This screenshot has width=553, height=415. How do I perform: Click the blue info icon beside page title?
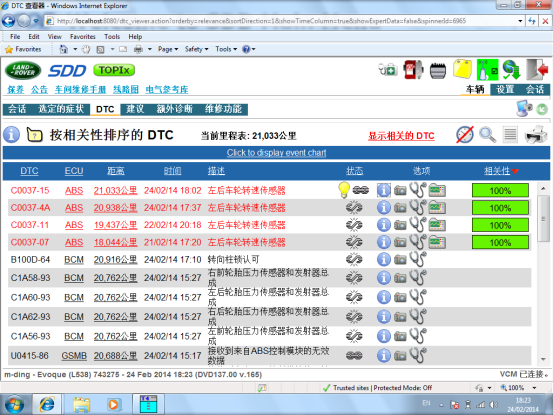(x=12, y=135)
